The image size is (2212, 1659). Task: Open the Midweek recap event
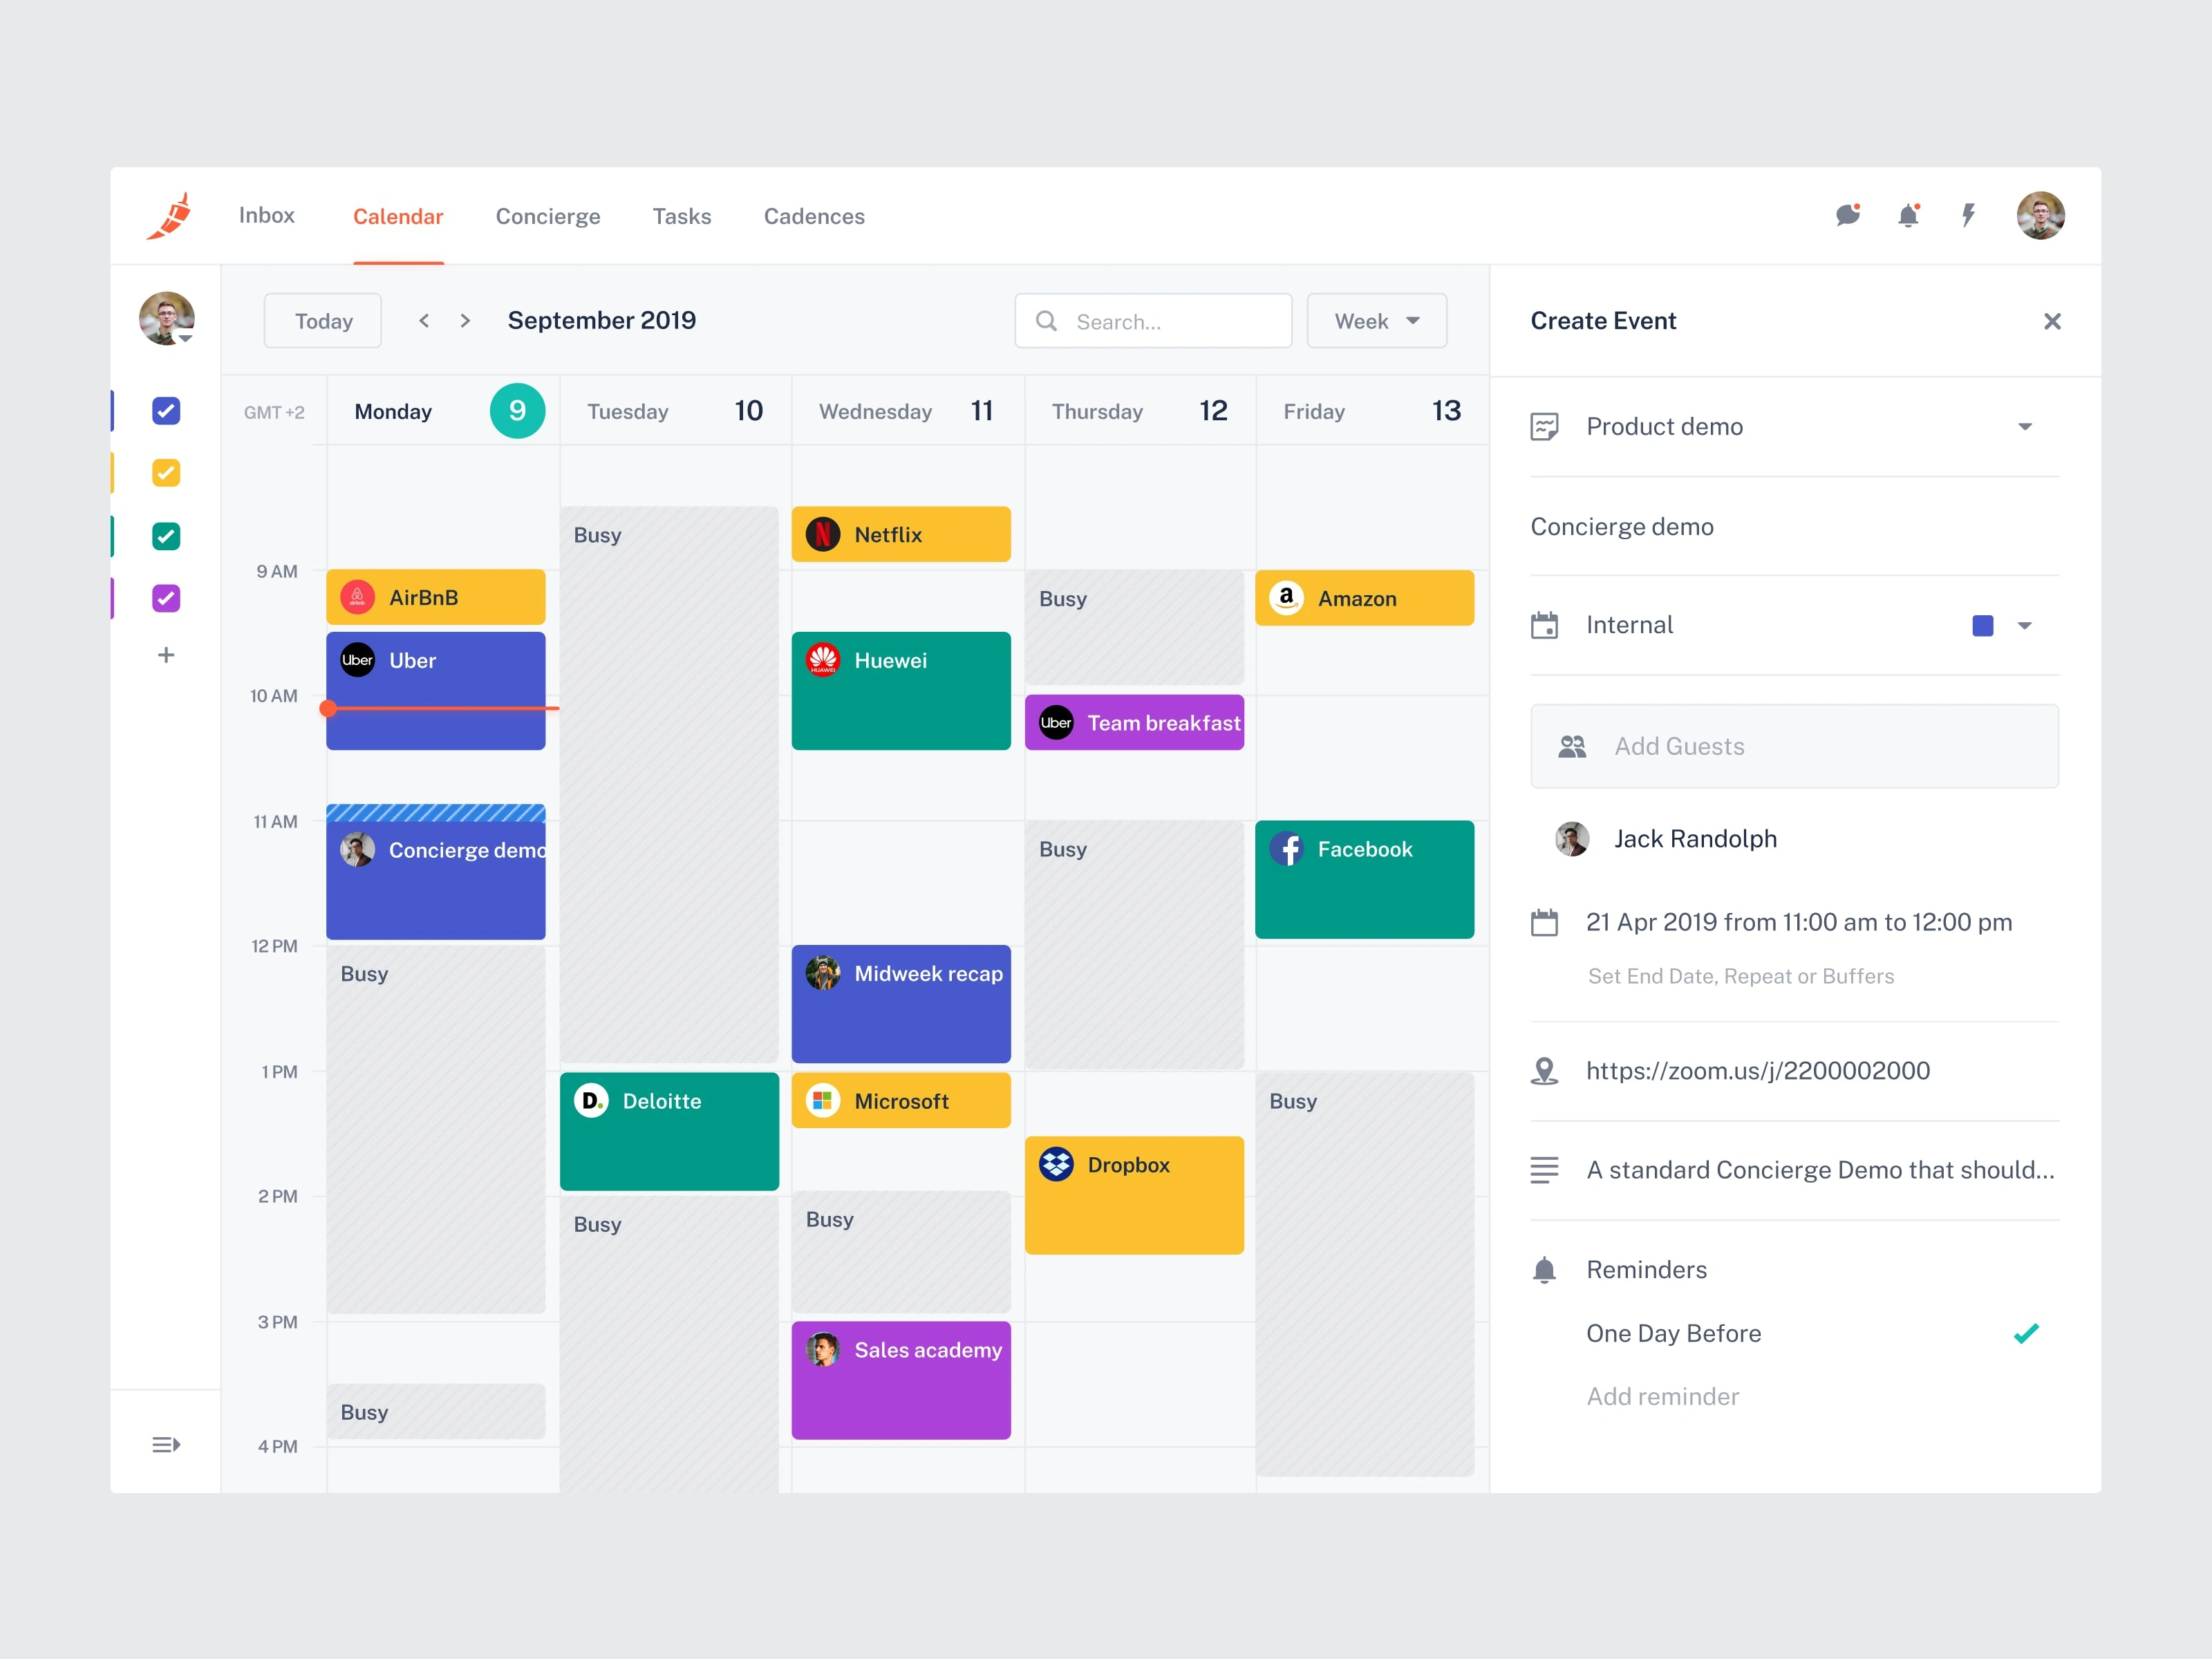tap(901, 1004)
